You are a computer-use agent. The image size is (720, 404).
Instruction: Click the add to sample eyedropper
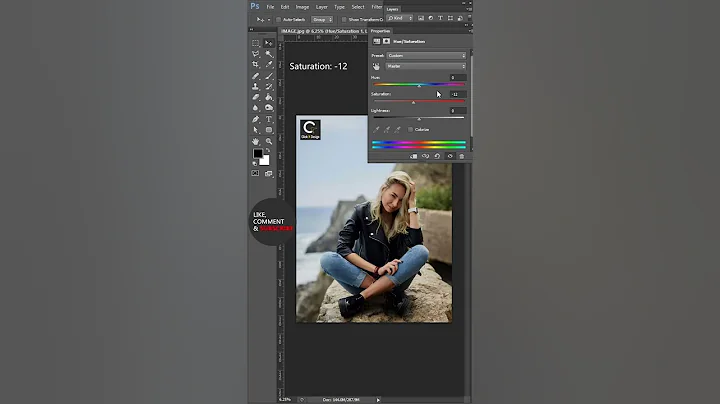387,130
